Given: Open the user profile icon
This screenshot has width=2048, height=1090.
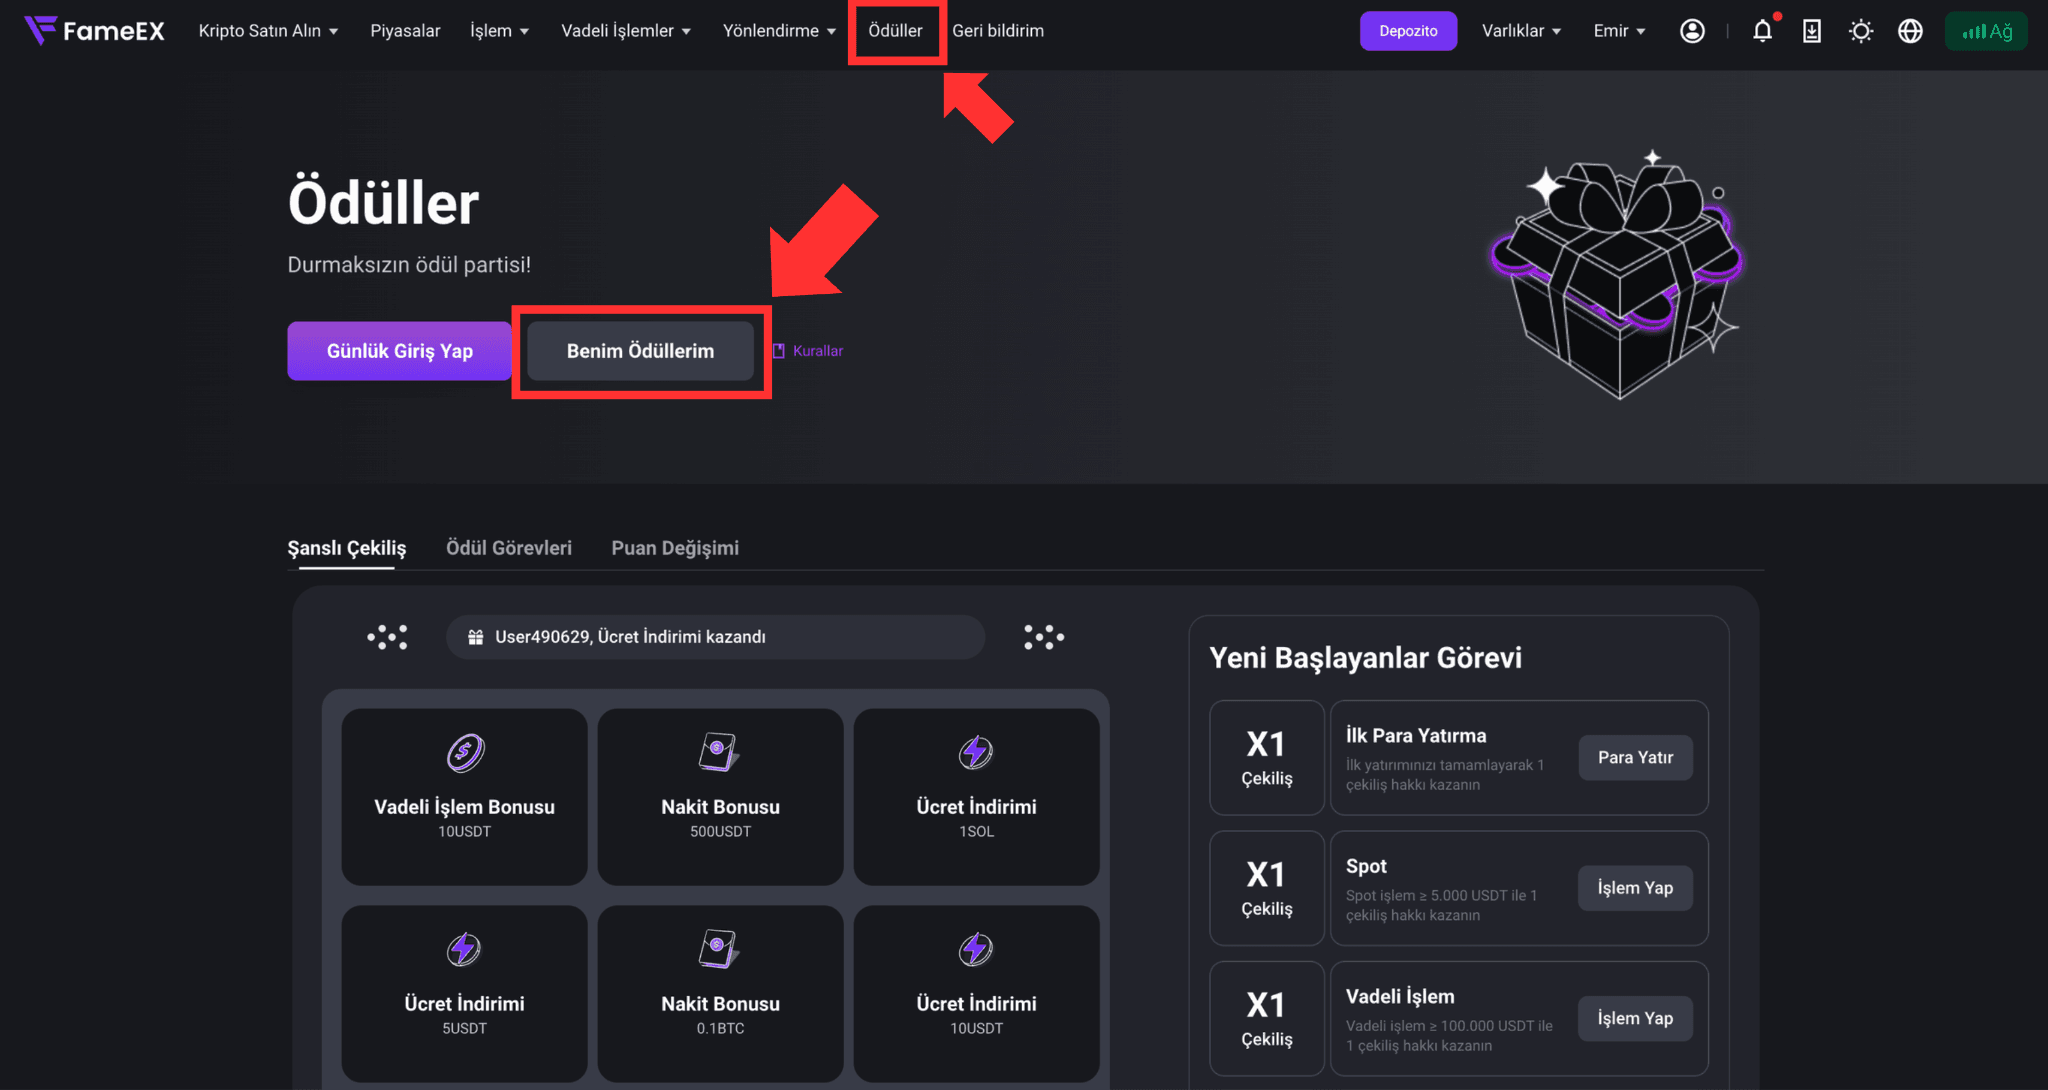Looking at the screenshot, I should coord(1692,31).
